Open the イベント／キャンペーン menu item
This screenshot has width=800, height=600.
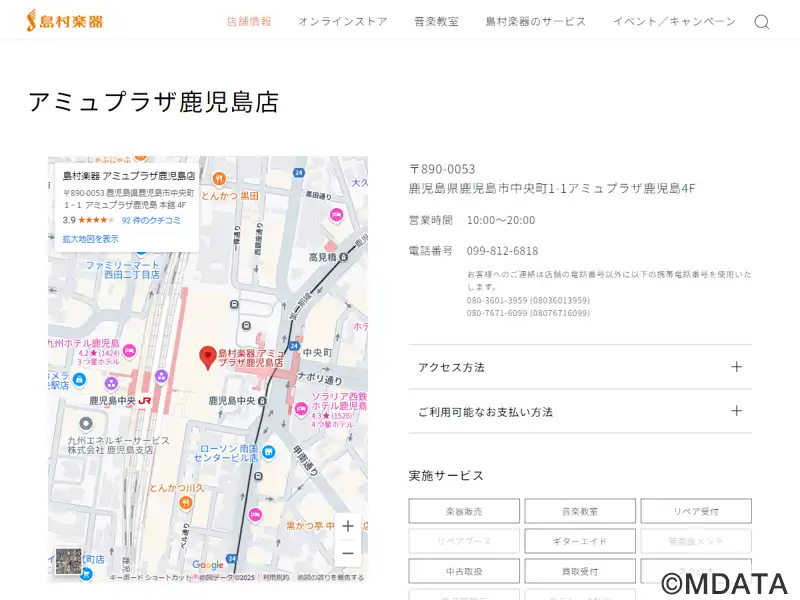coord(674,21)
